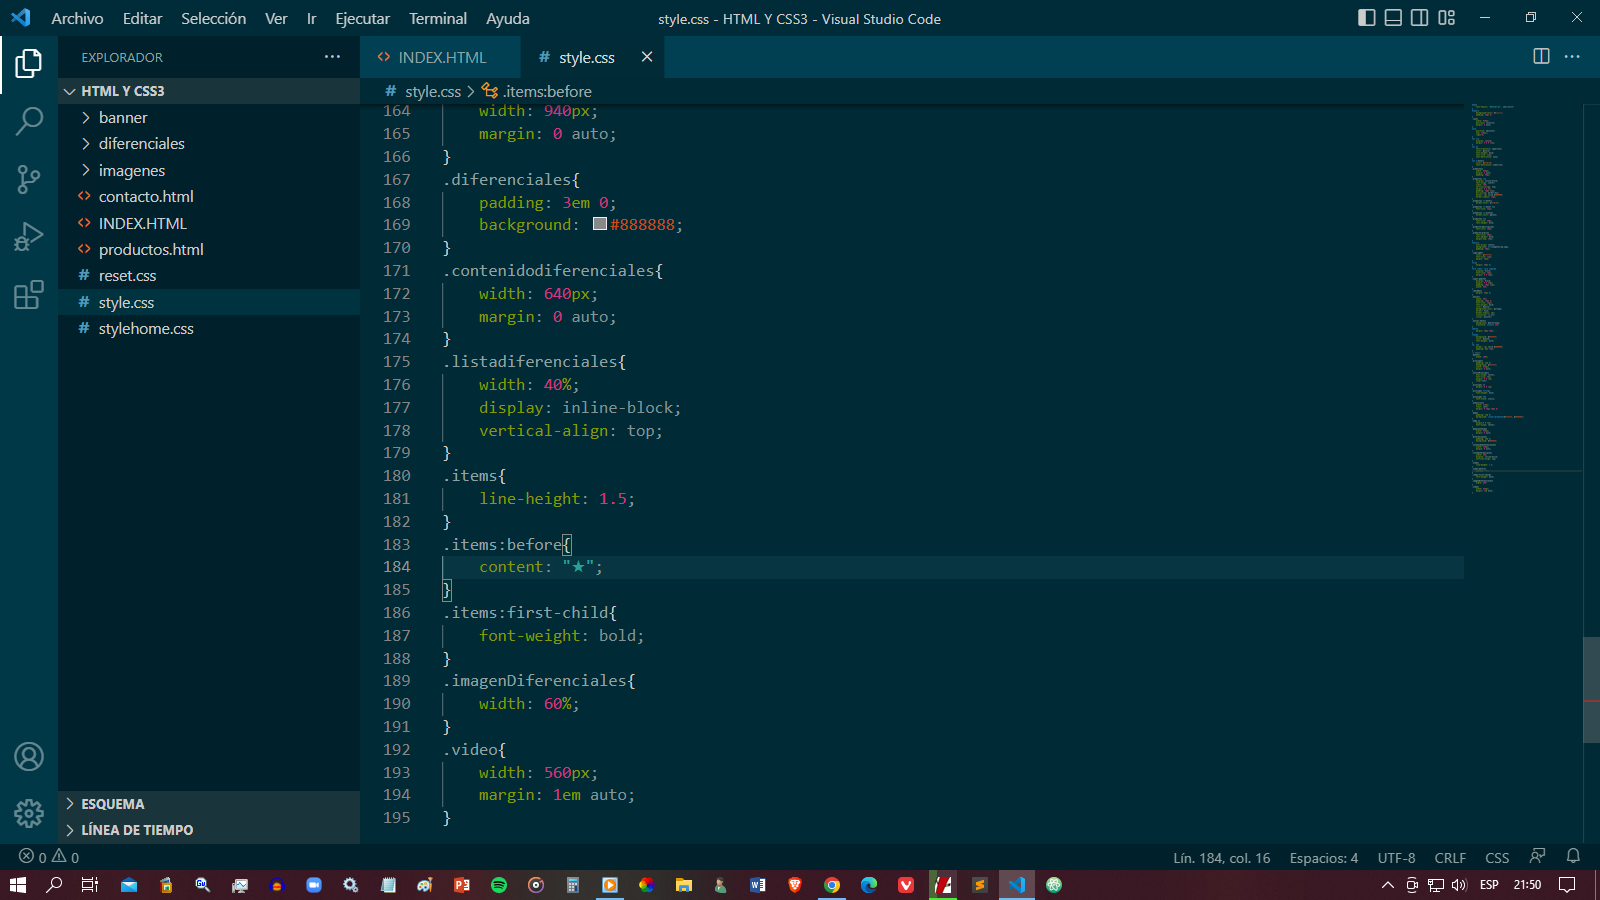Open the Manage gear icon
The width and height of the screenshot is (1600, 900).
point(29,814)
